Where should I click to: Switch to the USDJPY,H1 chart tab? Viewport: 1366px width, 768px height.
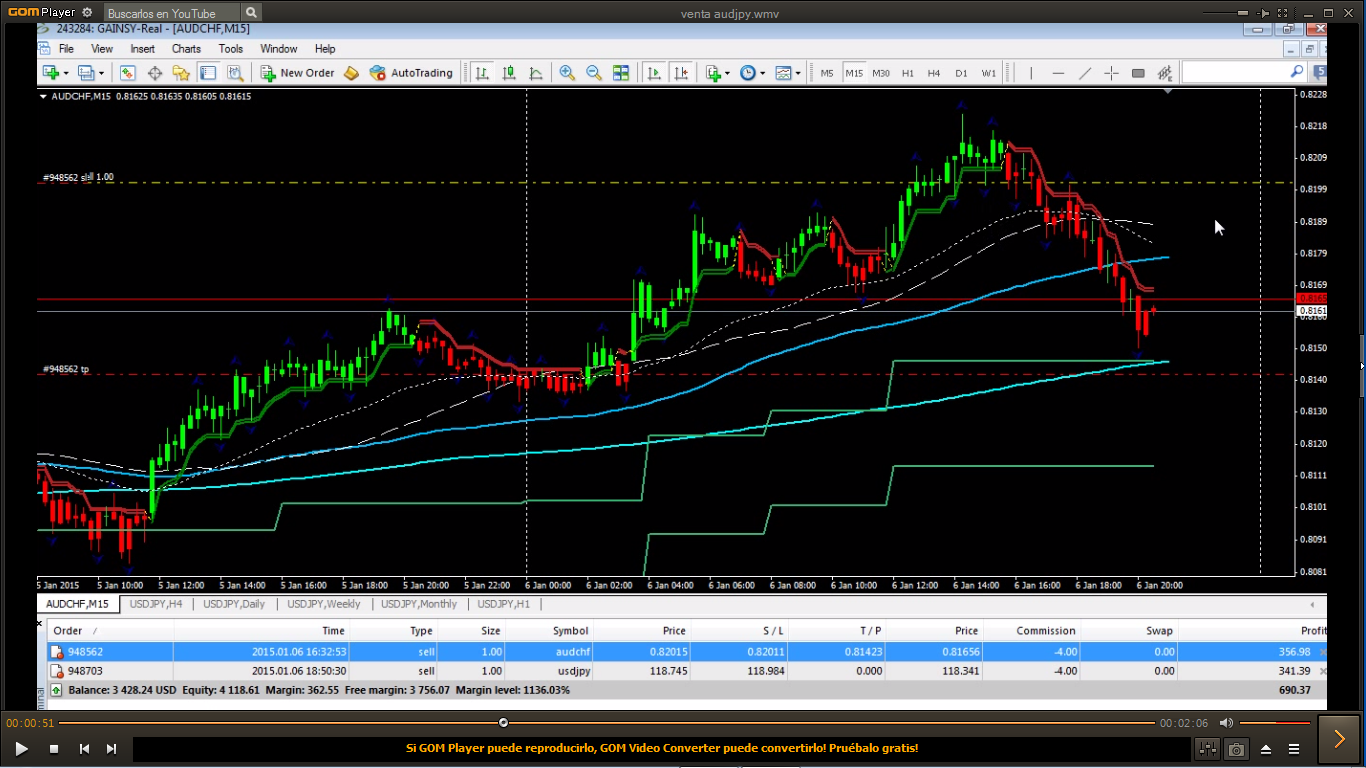pos(503,604)
